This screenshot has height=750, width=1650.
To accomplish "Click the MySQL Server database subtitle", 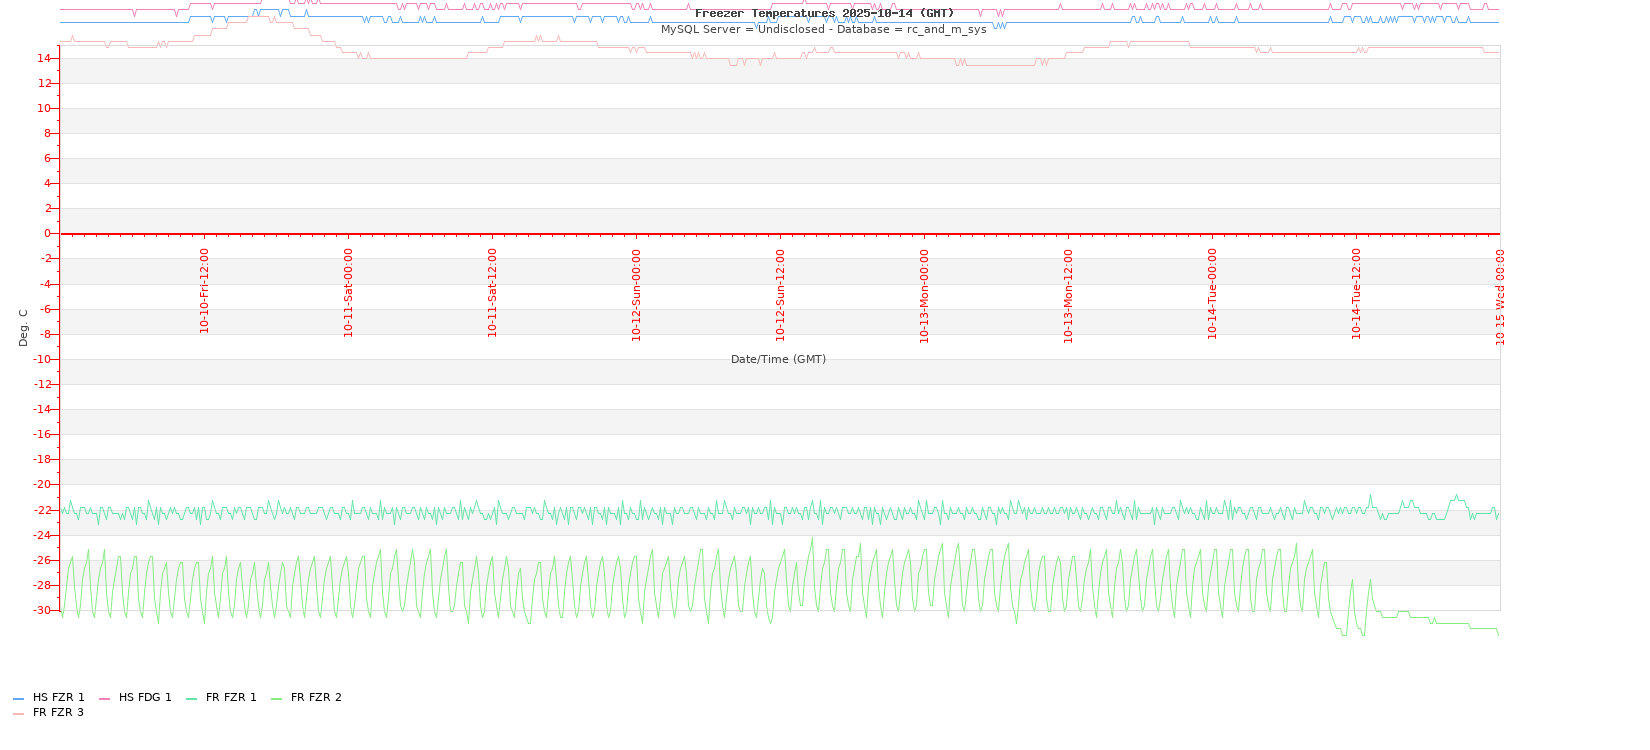I will 823,30.
